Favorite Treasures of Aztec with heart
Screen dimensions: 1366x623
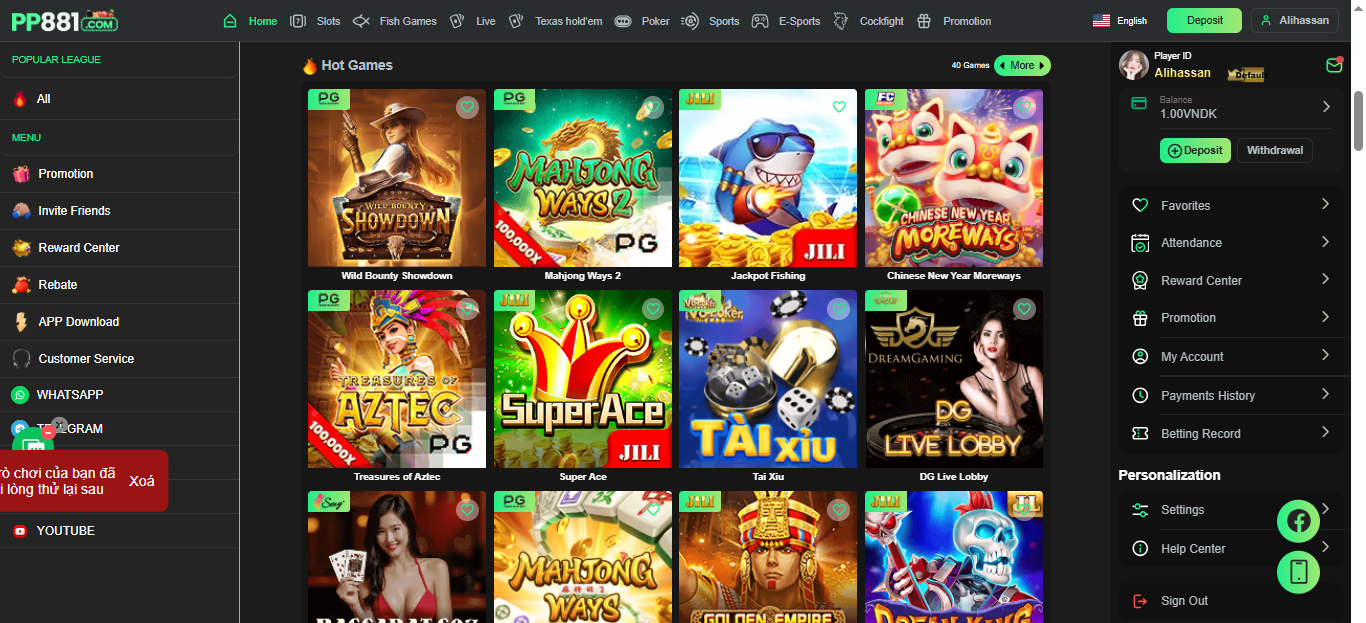click(467, 309)
